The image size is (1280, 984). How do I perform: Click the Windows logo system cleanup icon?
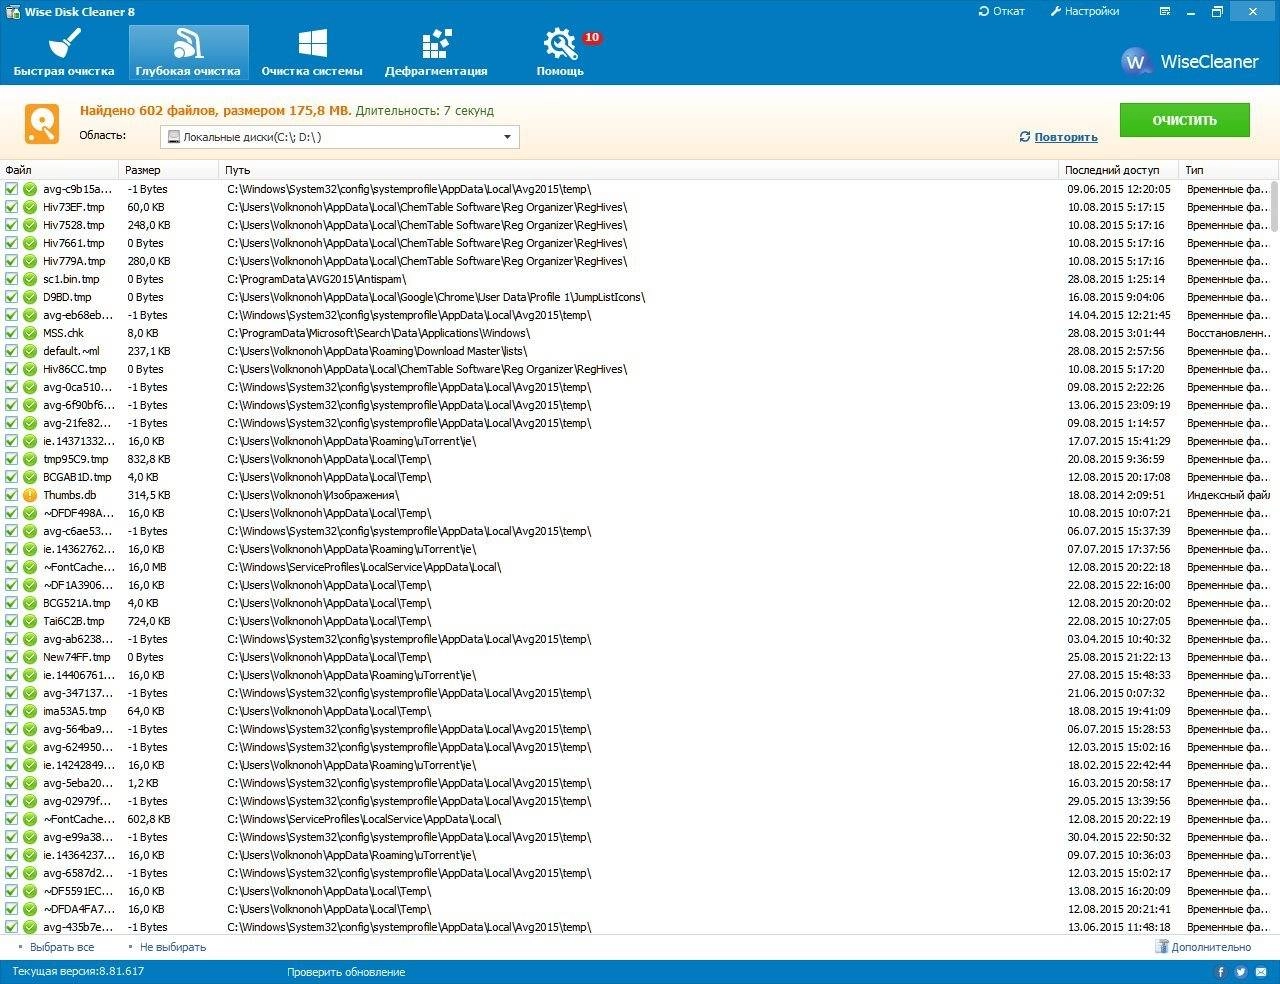coord(312,44)
